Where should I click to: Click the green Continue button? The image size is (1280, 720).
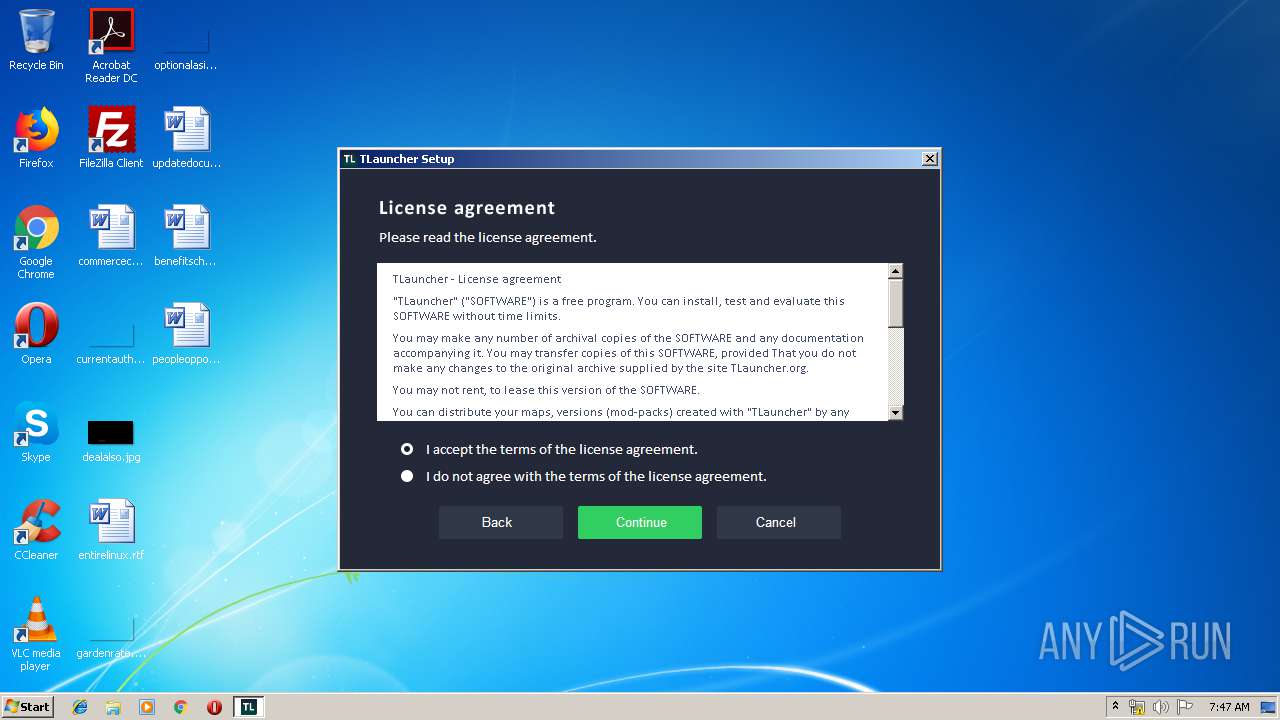coord(640,522)
